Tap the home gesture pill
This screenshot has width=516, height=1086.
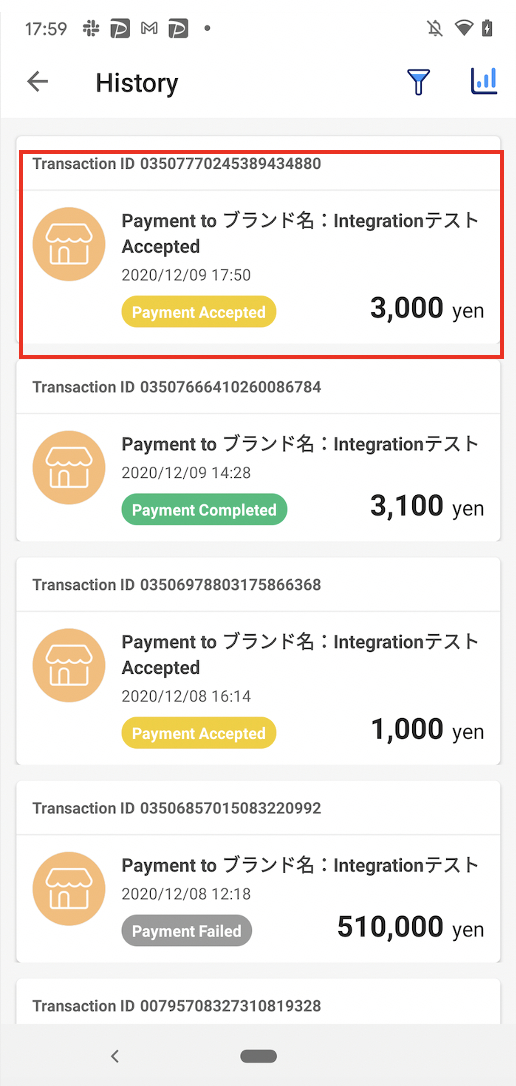point(258,1056)
